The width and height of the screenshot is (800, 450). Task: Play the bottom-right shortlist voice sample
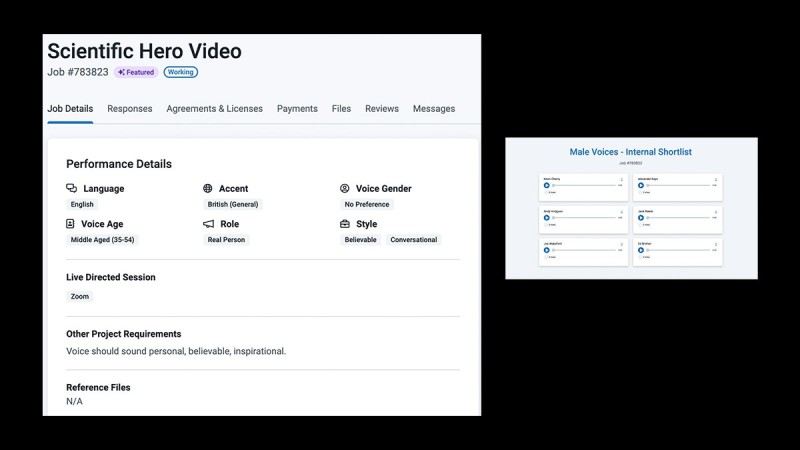tap(641, 250)
